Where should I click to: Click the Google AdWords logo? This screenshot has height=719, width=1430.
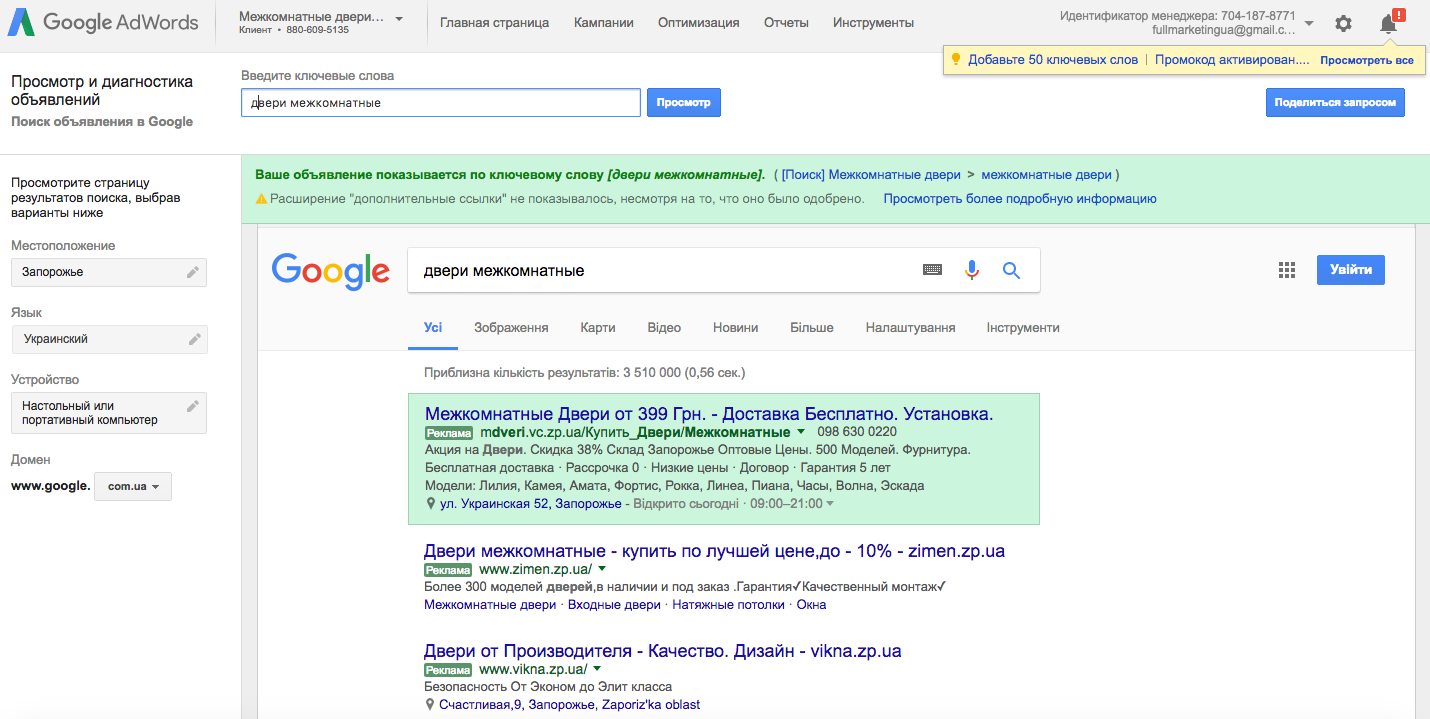104,22
